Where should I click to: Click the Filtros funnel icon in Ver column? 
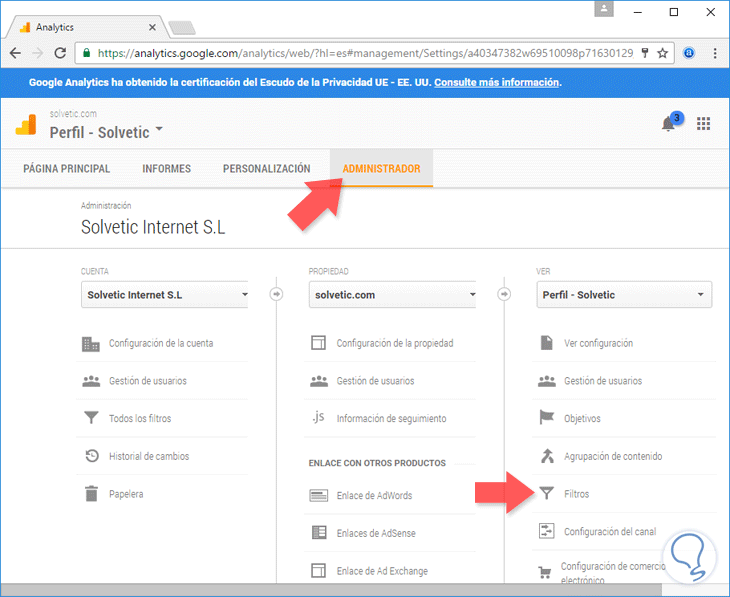[547, 493]
